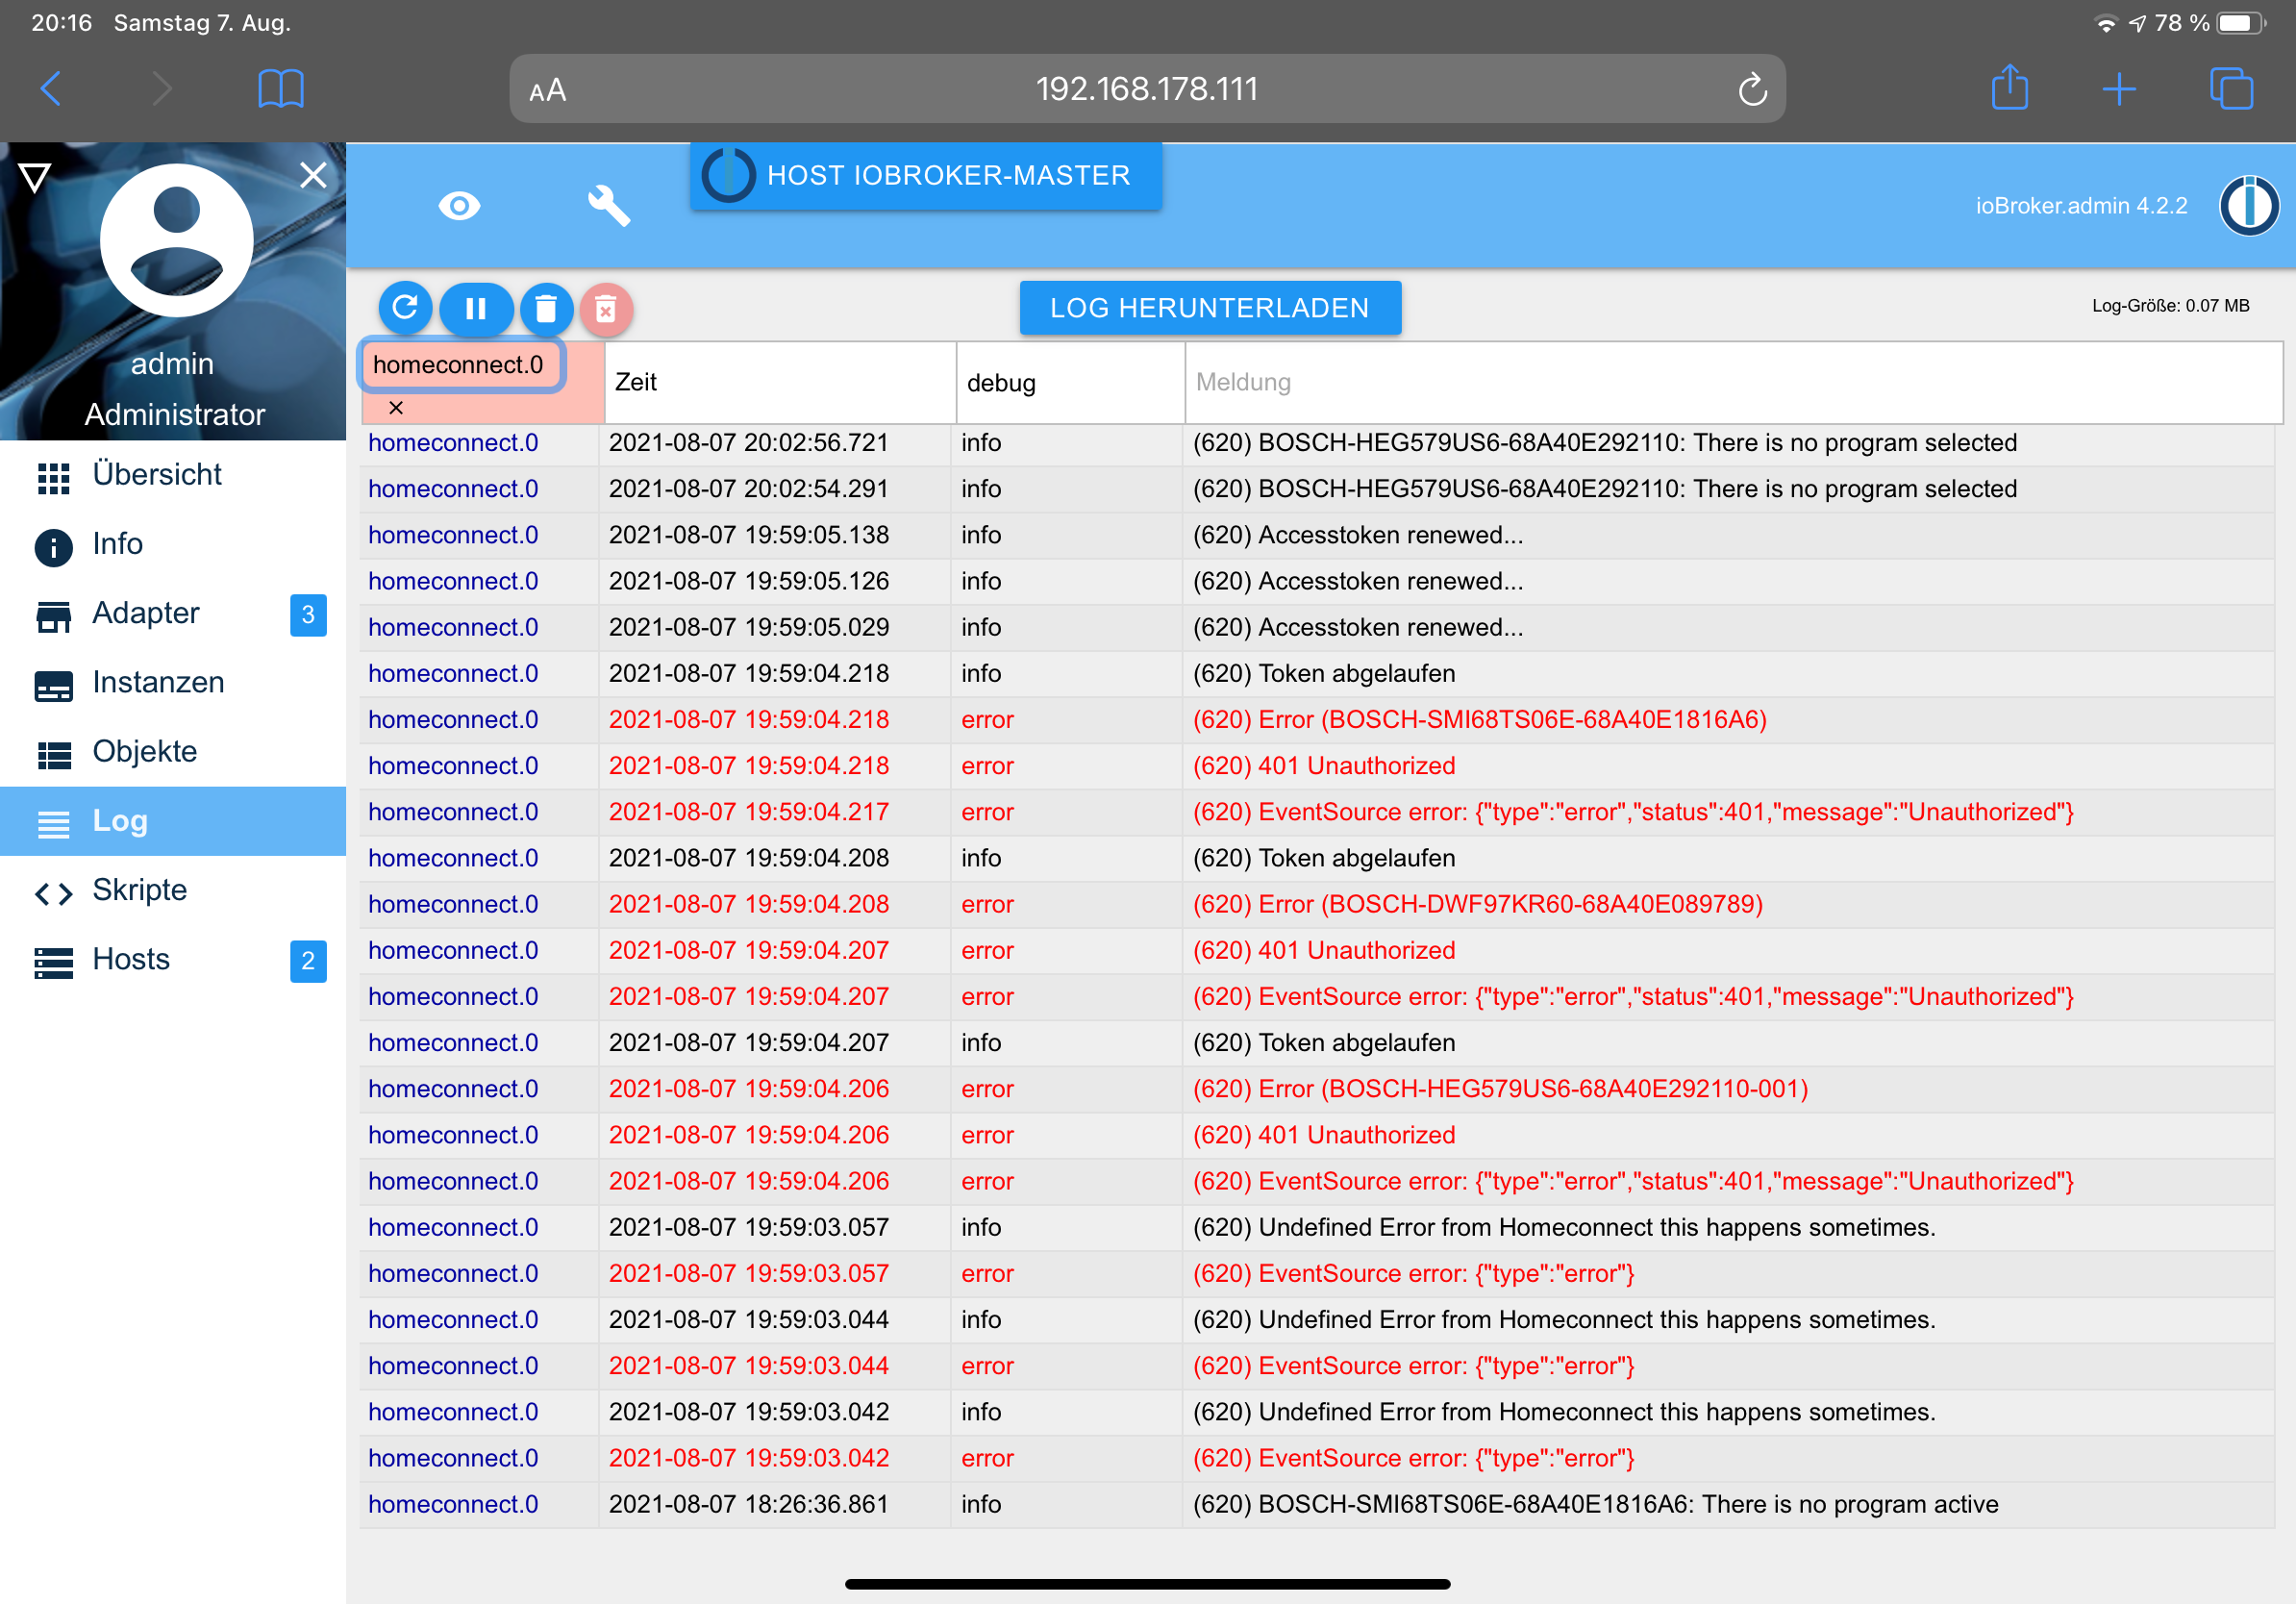2296x1604 pixels.
Task: Toggle the eye visibility icon
Action: click(x=459, y=206)
